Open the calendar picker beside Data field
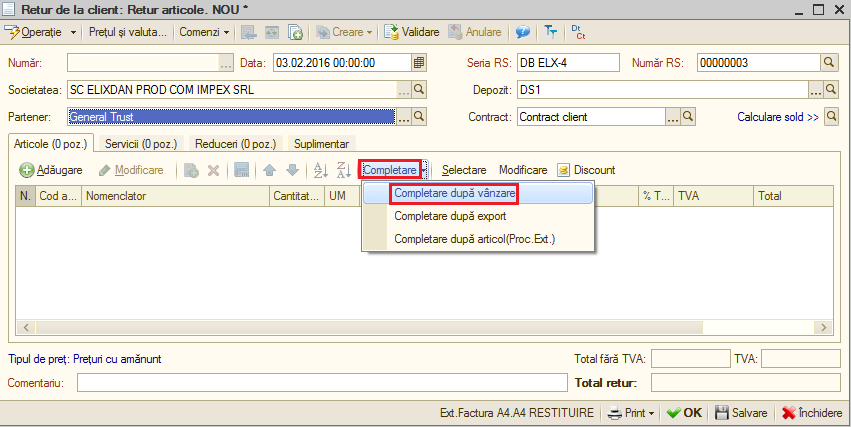The width and height of the screenshot is (851, 427). [418, 63]
